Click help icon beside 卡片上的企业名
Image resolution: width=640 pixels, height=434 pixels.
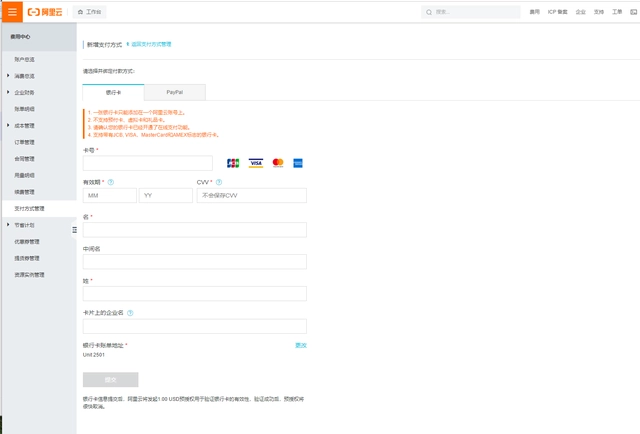[130, 313]
